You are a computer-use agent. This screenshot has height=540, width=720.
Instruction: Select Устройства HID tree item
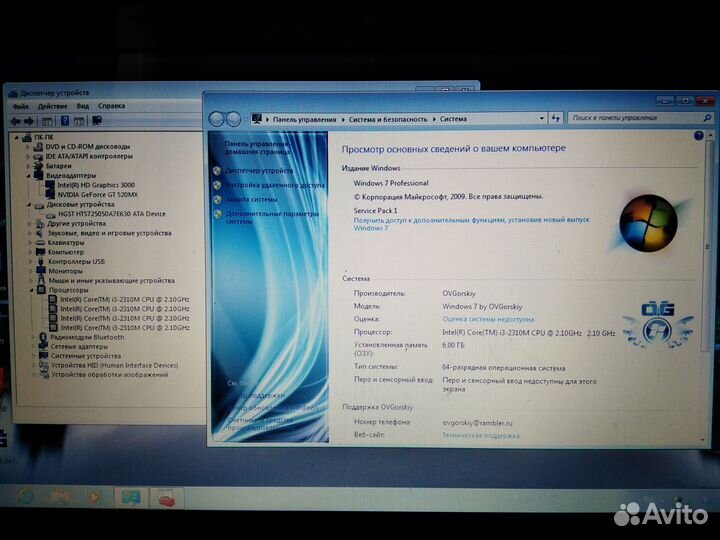[x=114, y=366]
